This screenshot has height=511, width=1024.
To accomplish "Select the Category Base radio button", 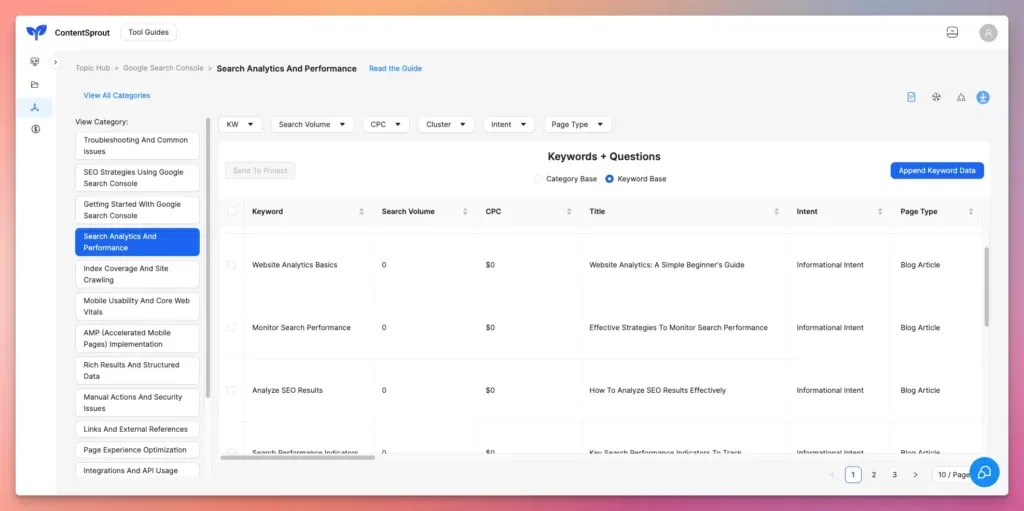I will click(x=538, y=179).
